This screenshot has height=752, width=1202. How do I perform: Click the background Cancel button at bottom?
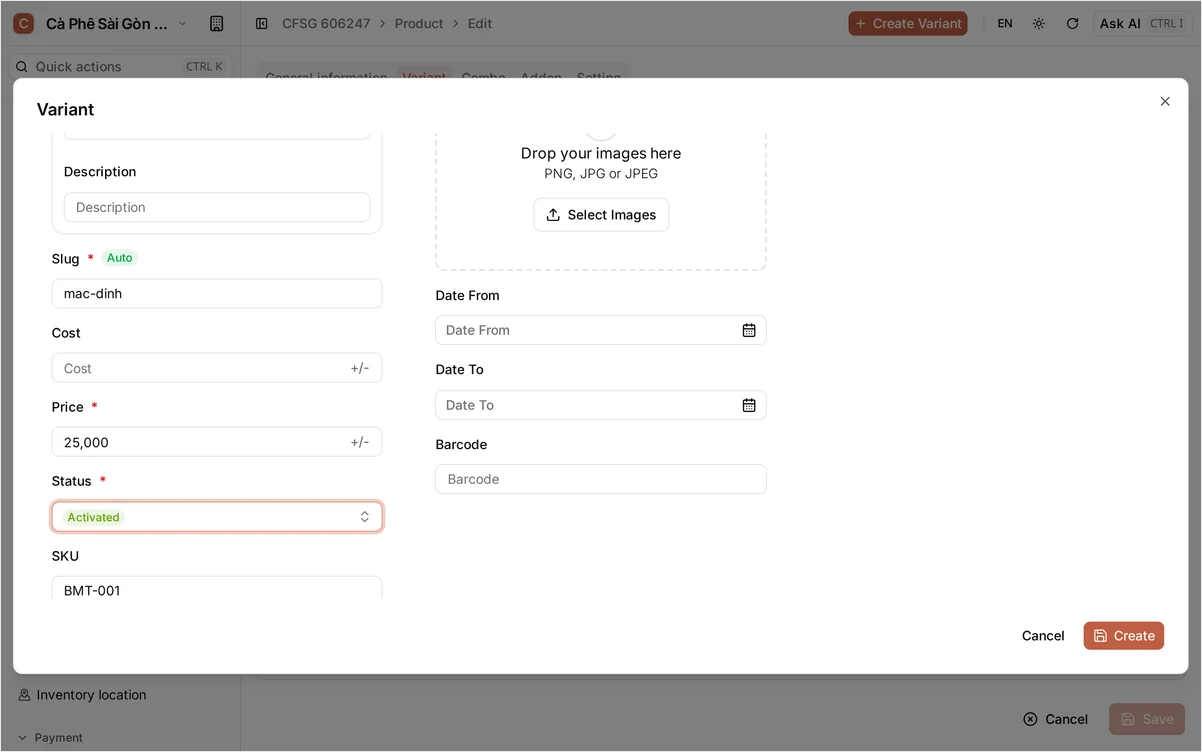tap(1056, 719)
